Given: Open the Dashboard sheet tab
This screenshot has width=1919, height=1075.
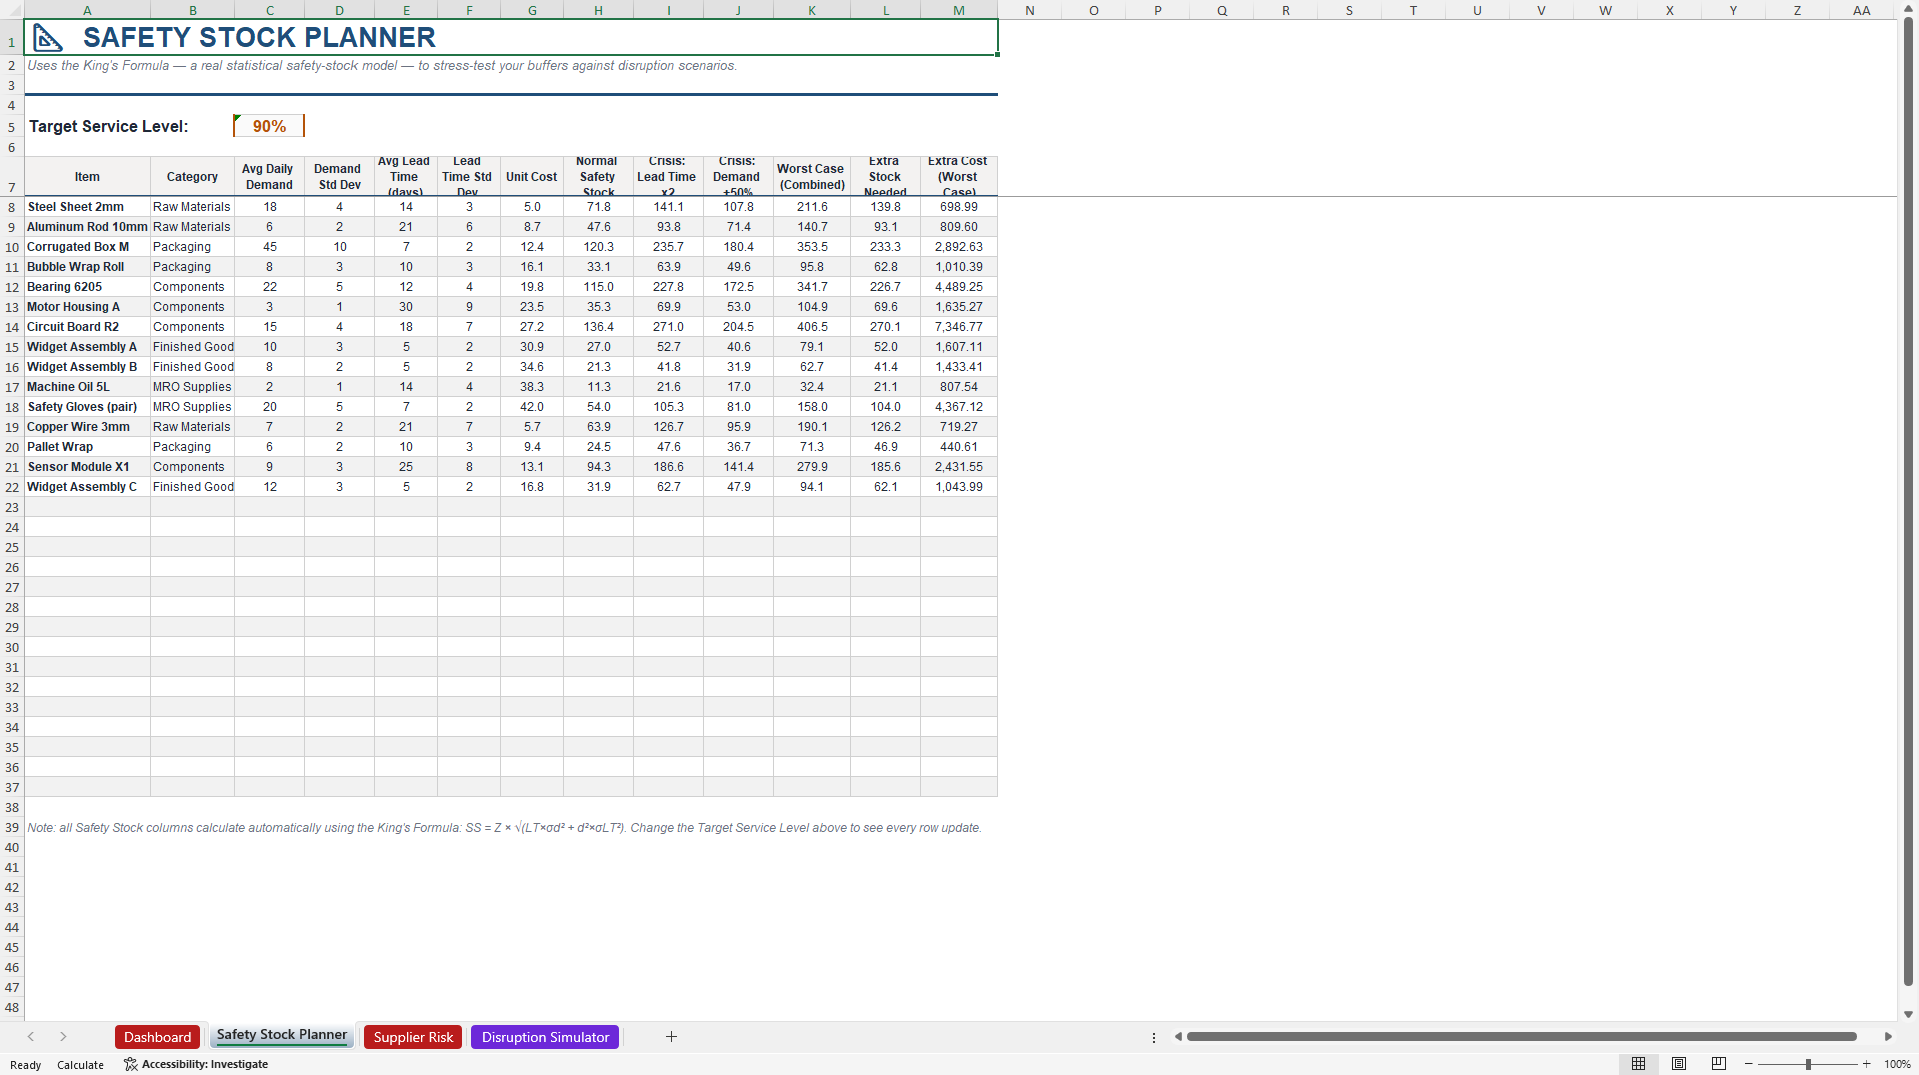Looking at the screenshot, I should [157, 1037].
